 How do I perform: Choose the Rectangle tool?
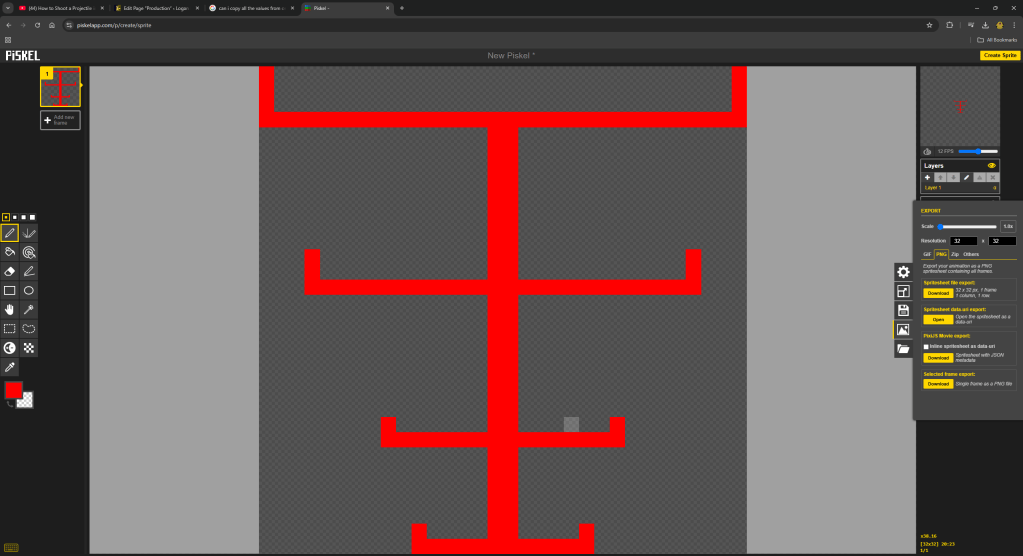click(x=9, y=290)
